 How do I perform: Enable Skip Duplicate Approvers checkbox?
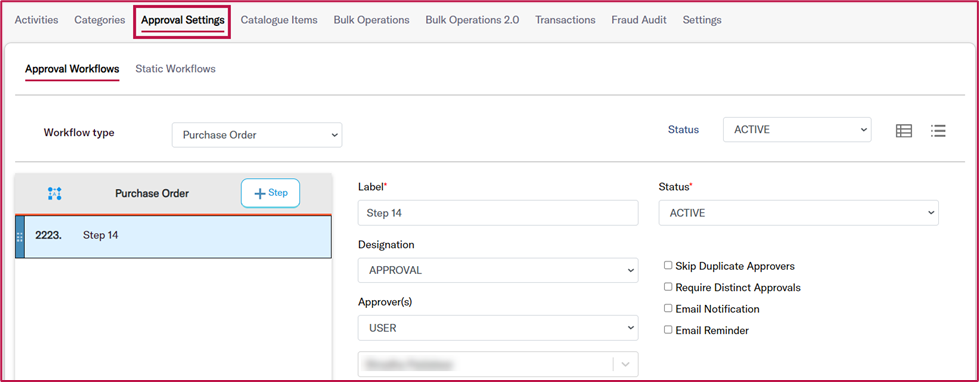click(668, 265)
